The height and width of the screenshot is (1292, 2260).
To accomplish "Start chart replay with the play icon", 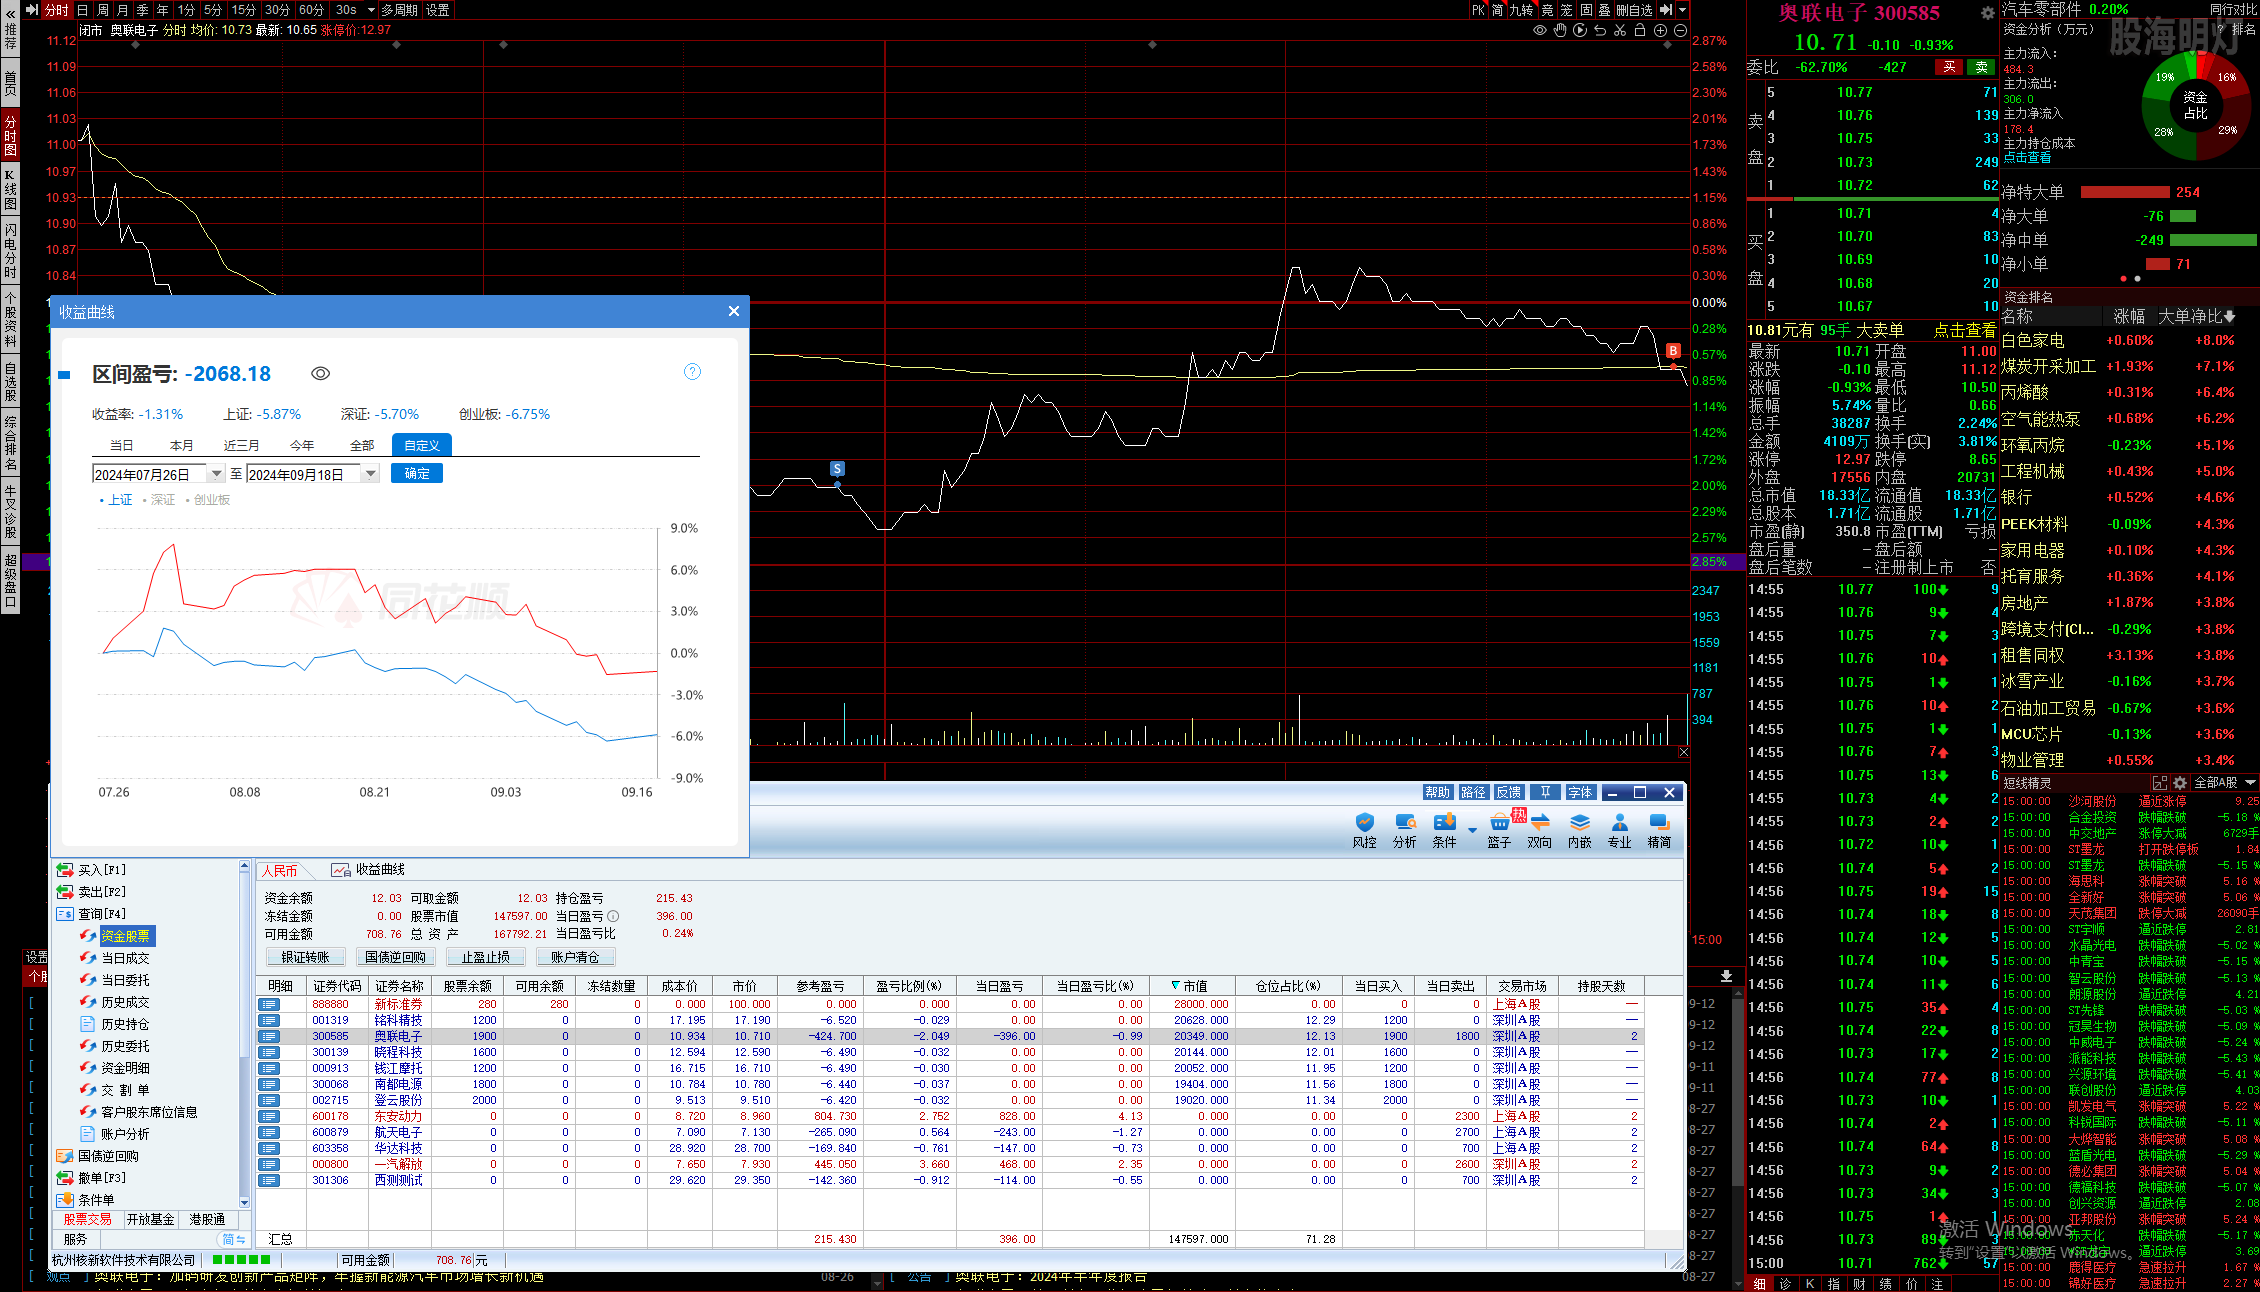I will coord(1580,30).
